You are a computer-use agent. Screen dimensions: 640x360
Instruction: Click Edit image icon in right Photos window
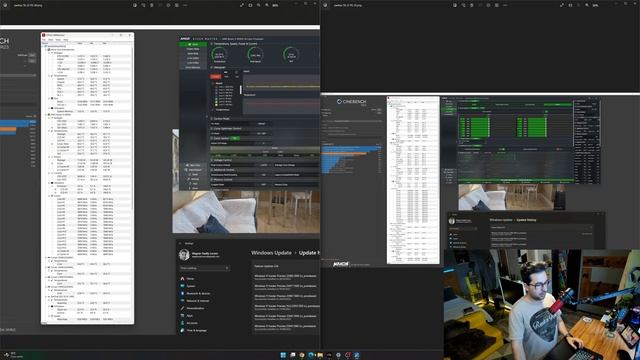point(454,5)
